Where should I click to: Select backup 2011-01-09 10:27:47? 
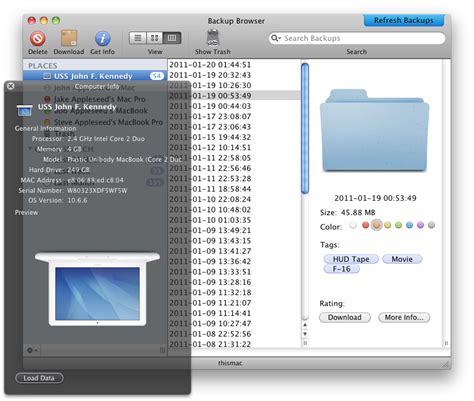[x=210, y=323]
